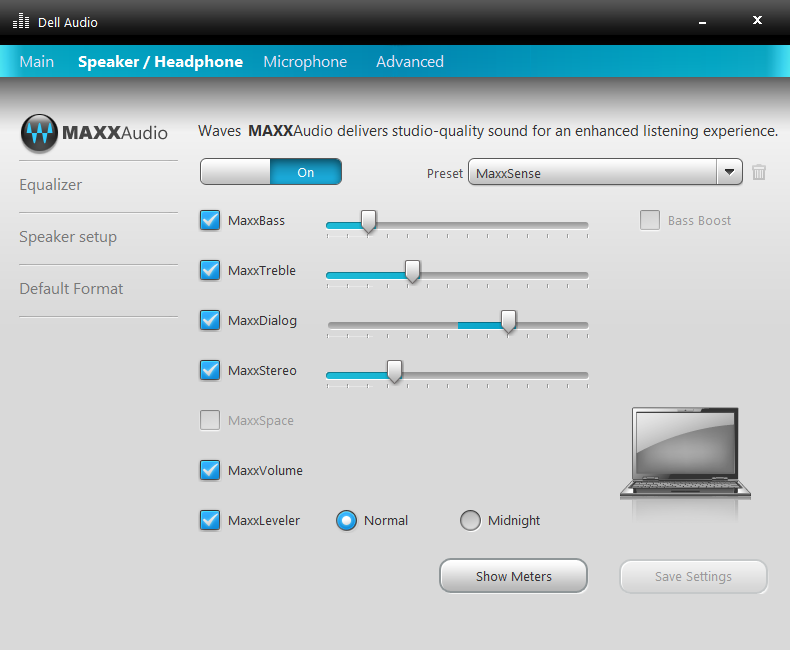Screen dimensions: 790x650
Task: Close the Dell Audio window
Action: click(757, 20)
